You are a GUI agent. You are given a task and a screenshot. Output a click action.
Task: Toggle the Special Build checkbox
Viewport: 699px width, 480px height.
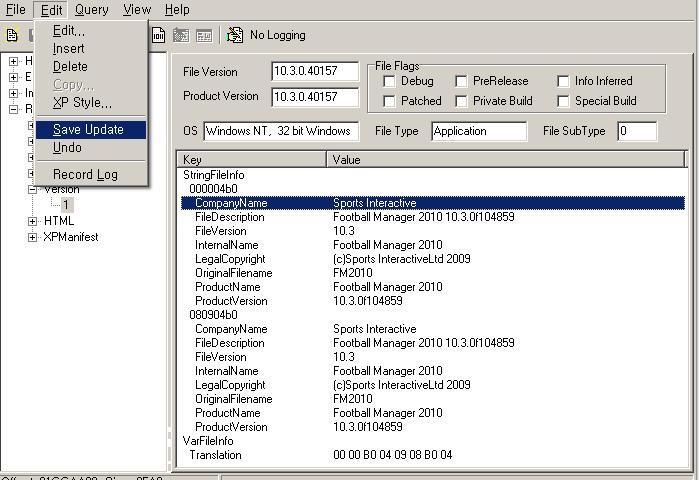click(x=564, y=101)
